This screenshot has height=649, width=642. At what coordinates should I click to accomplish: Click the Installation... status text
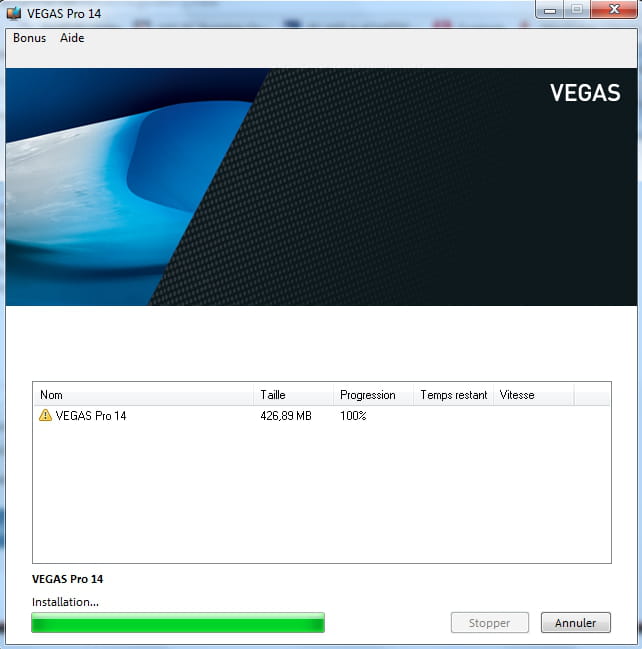(65, 602)
